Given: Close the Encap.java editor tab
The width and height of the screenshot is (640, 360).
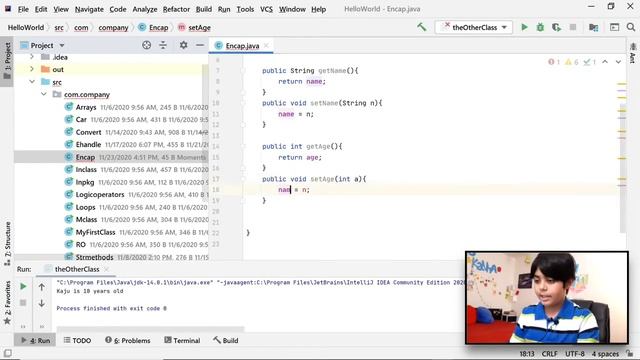Looking at the screenshot, I should (x=266, y=46).
